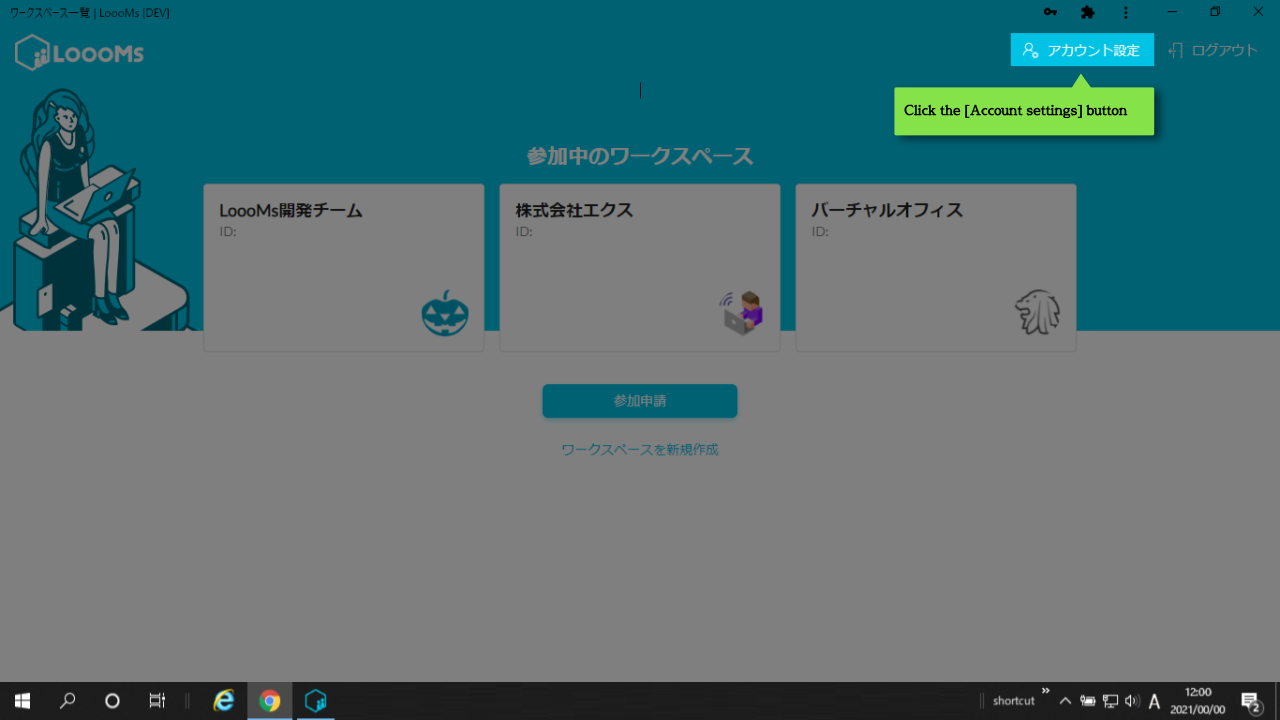Open the browser three-dot menu
This screenshot has height=720, width=1280.
(1126, 12)
